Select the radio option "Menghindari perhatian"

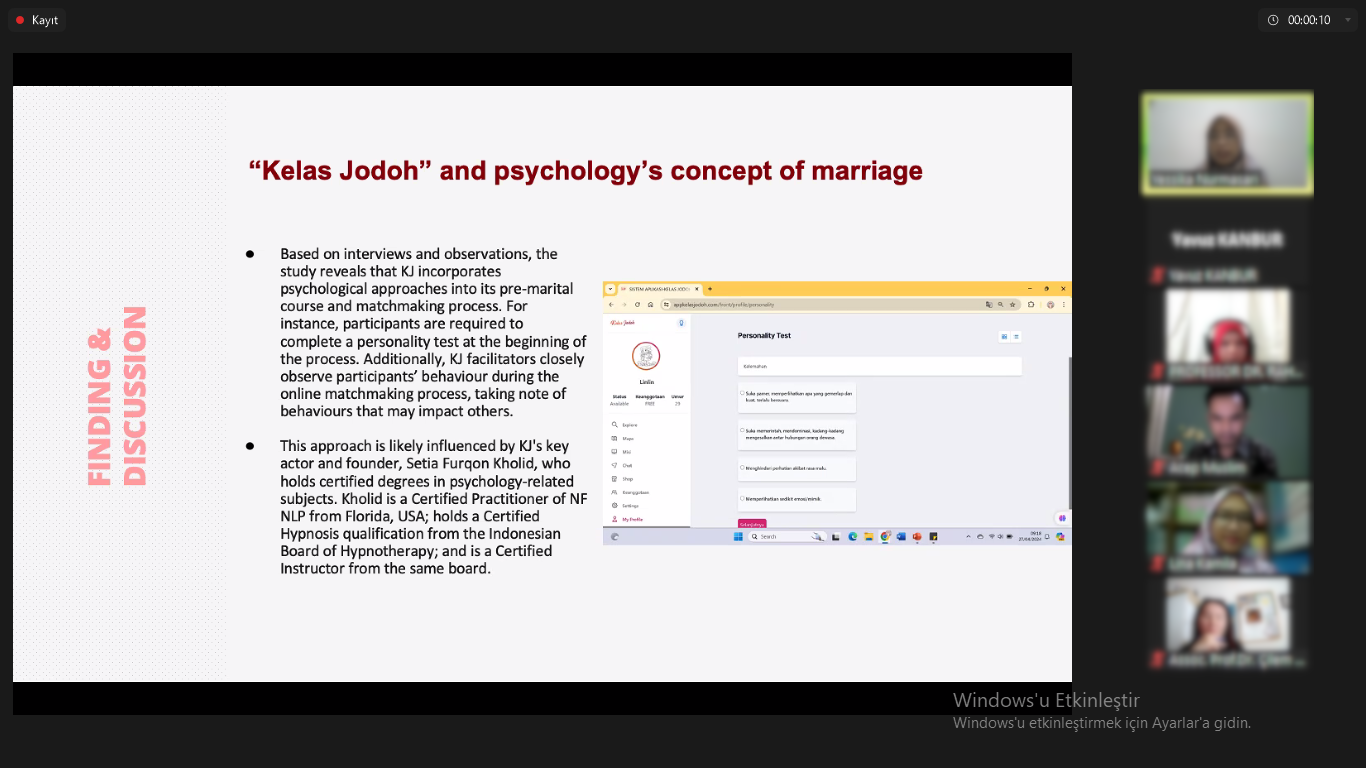(x=742, y=467)
